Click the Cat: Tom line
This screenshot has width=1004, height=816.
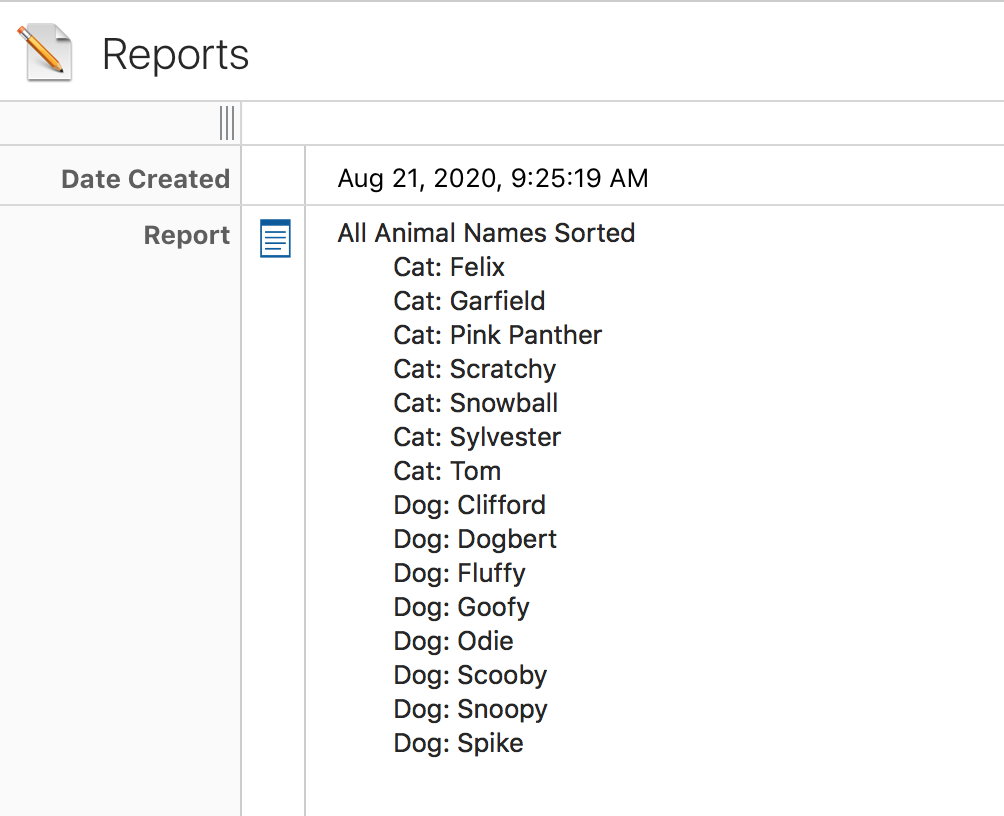[x=447, y=471]
